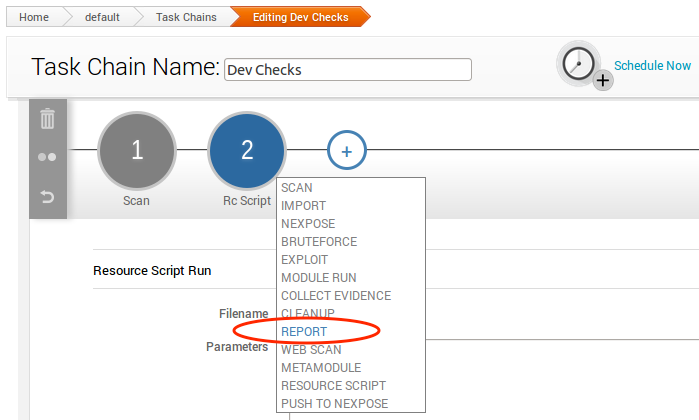Choose PUSH TO NEXPOSE option
Image resolution: width=699 pixels, height=420 pixels.
[334, 404]
